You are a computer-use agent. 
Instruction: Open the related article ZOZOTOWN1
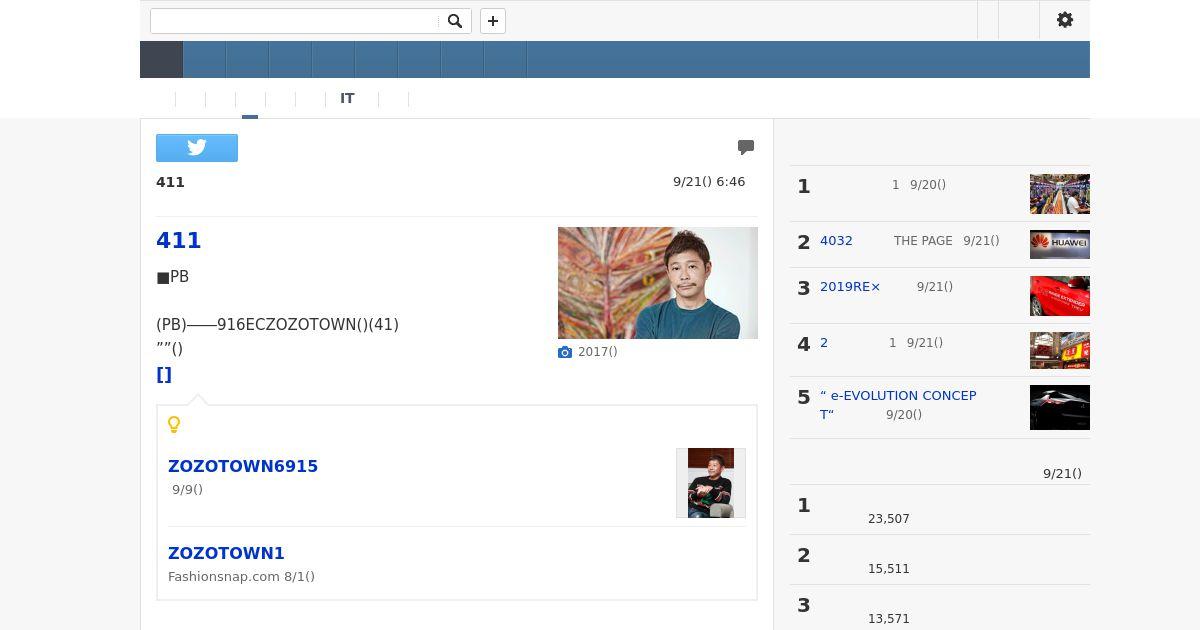[226, 553]
